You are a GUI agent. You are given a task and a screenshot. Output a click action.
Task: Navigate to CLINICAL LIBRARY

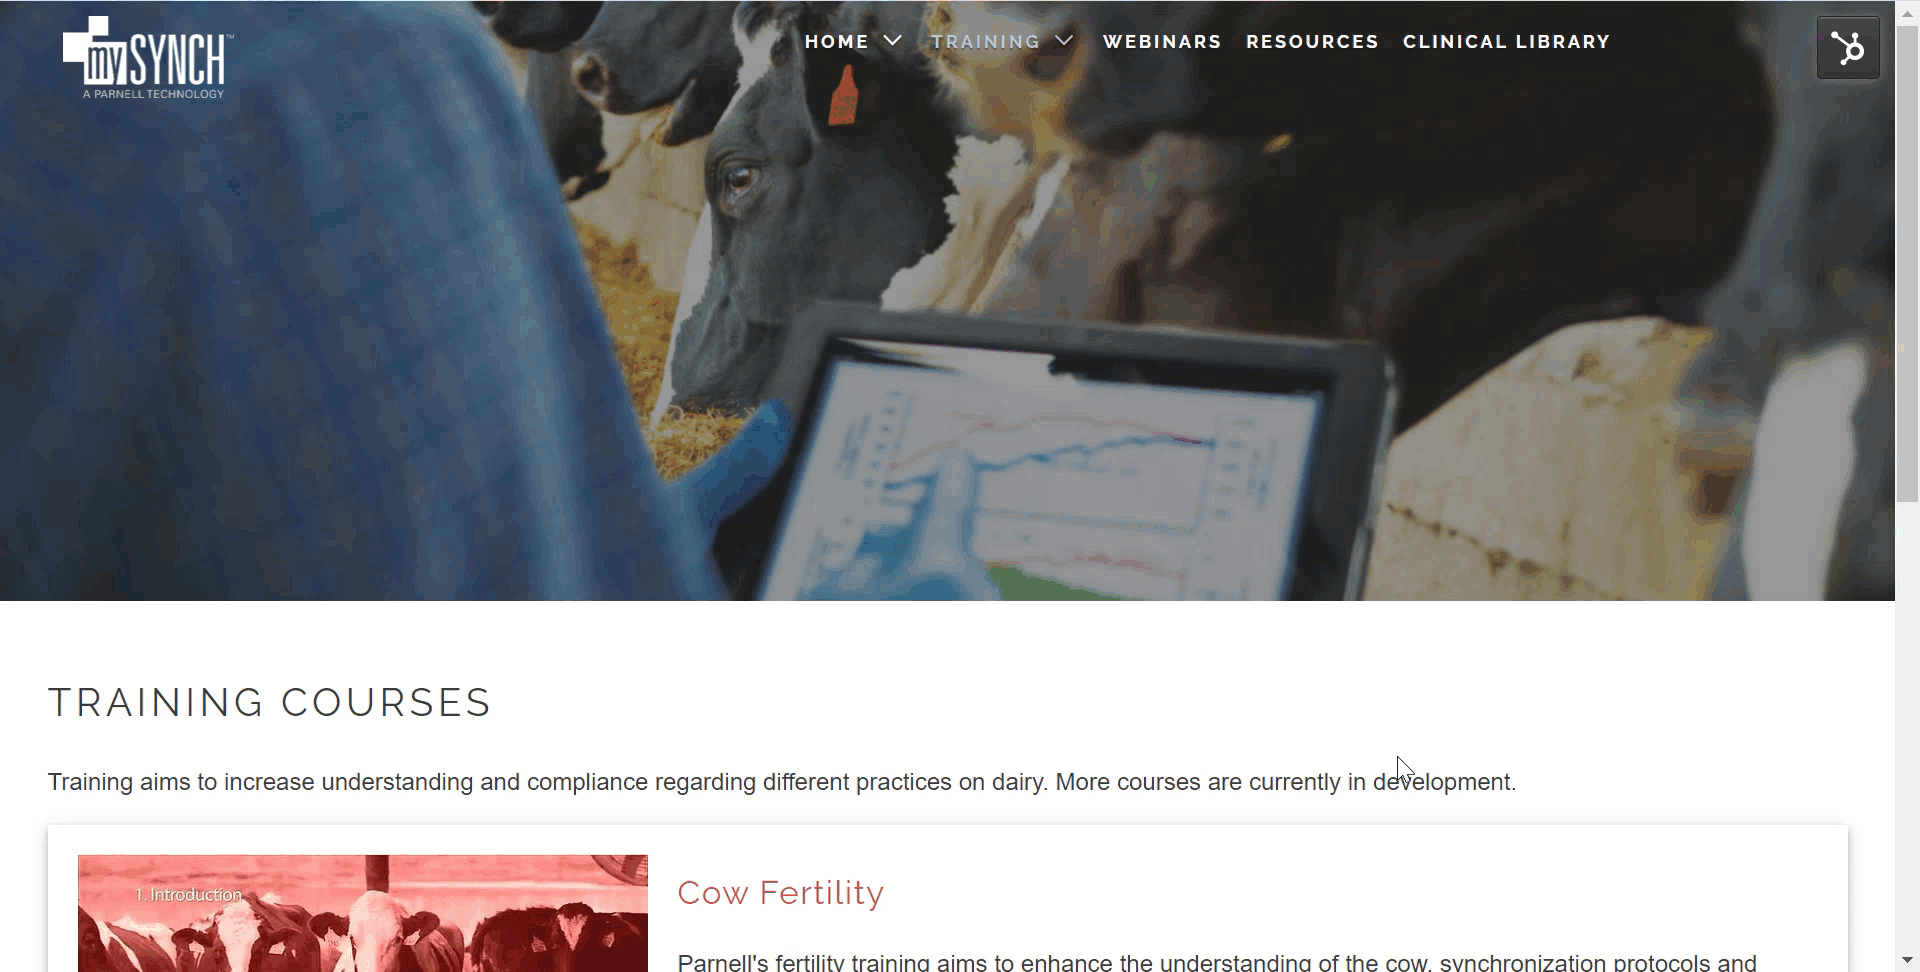1506,42
